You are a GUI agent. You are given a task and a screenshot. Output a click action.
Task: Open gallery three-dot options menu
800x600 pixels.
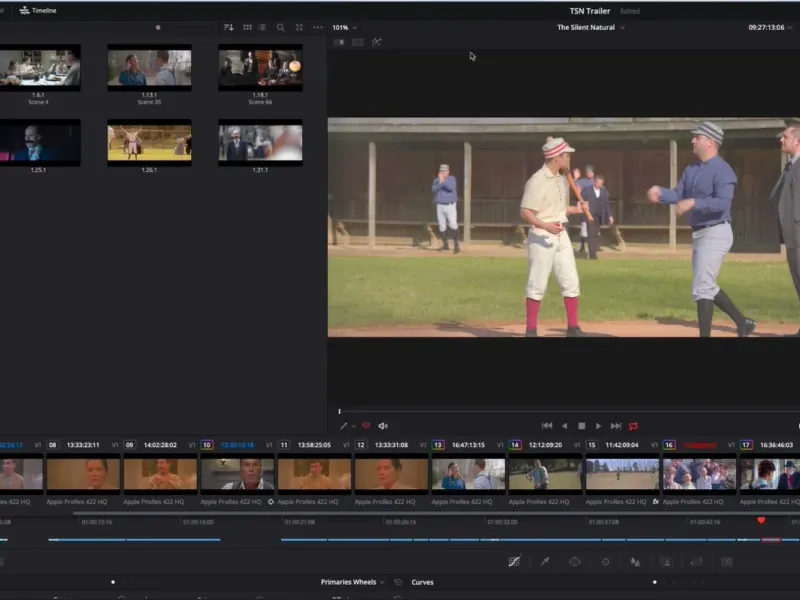coord(318,28)
